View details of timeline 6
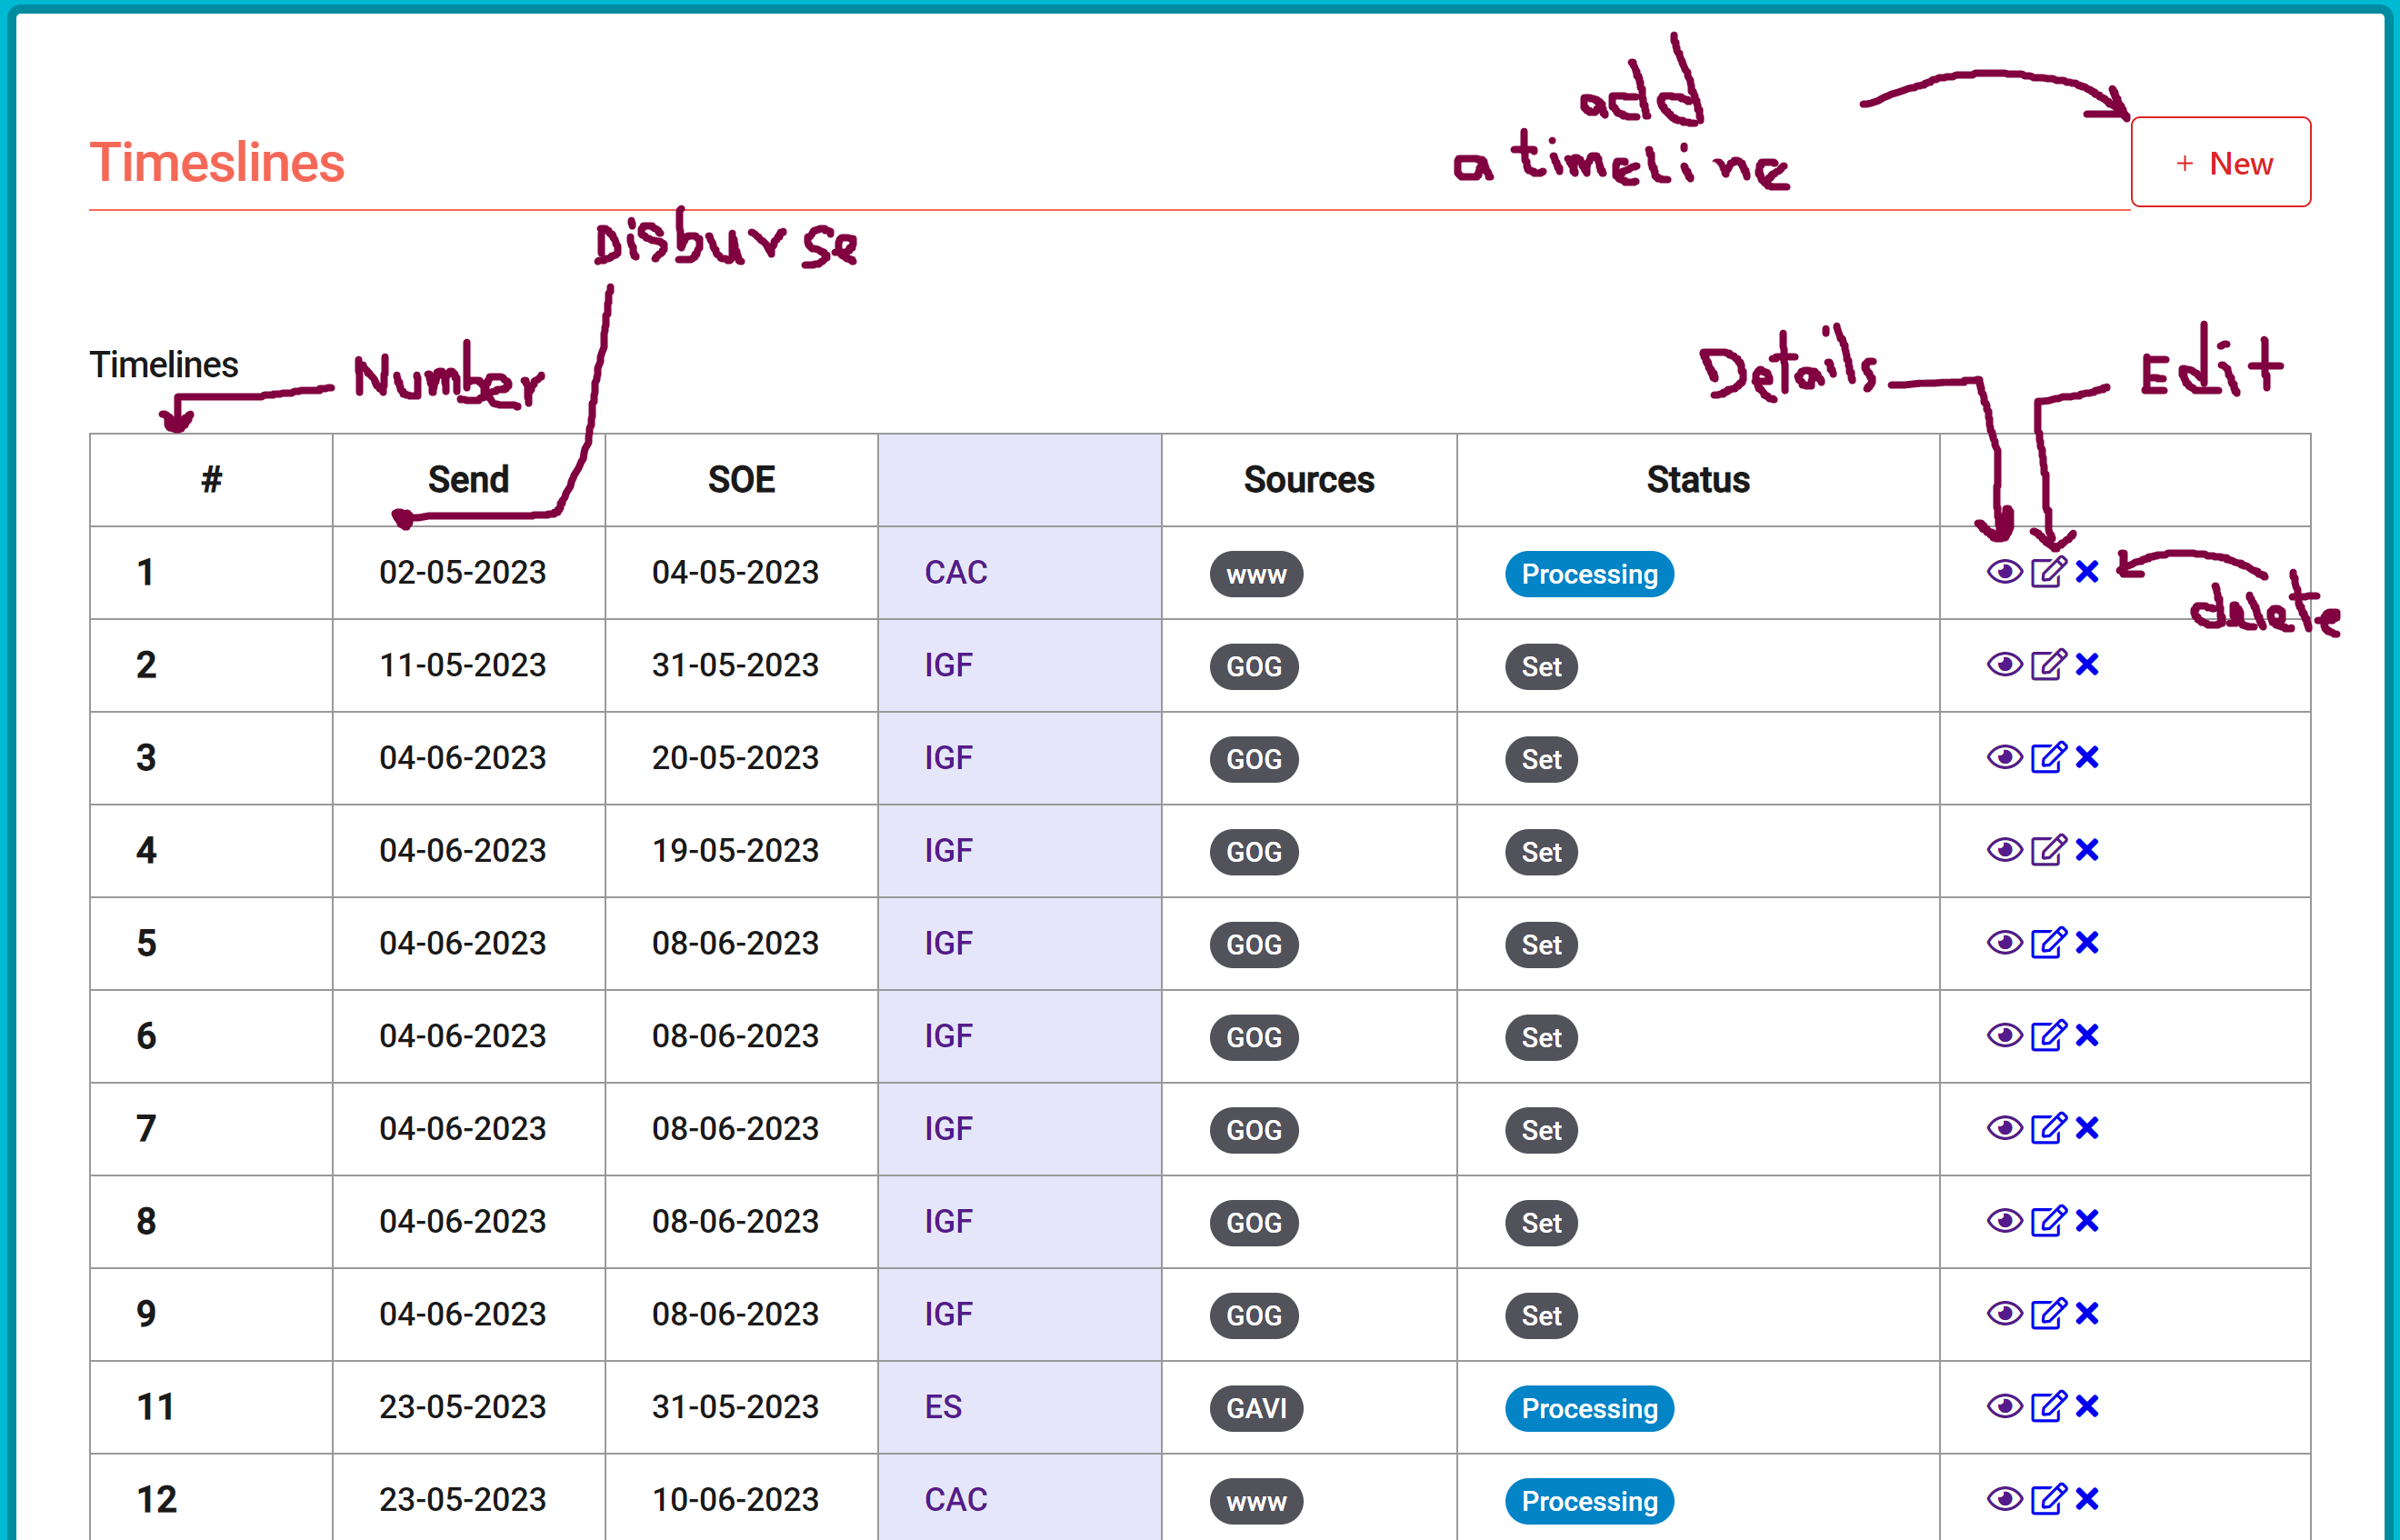This screenshot has width=2400, height=1540. [x=2004, y=1036]
